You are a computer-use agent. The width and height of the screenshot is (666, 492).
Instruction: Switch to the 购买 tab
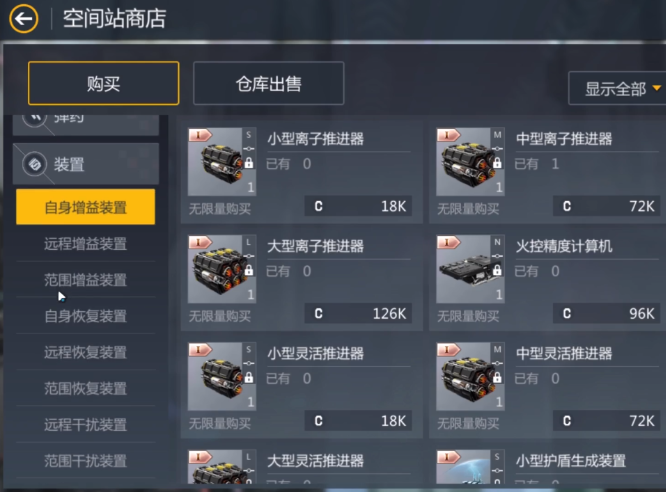(104, 83)
